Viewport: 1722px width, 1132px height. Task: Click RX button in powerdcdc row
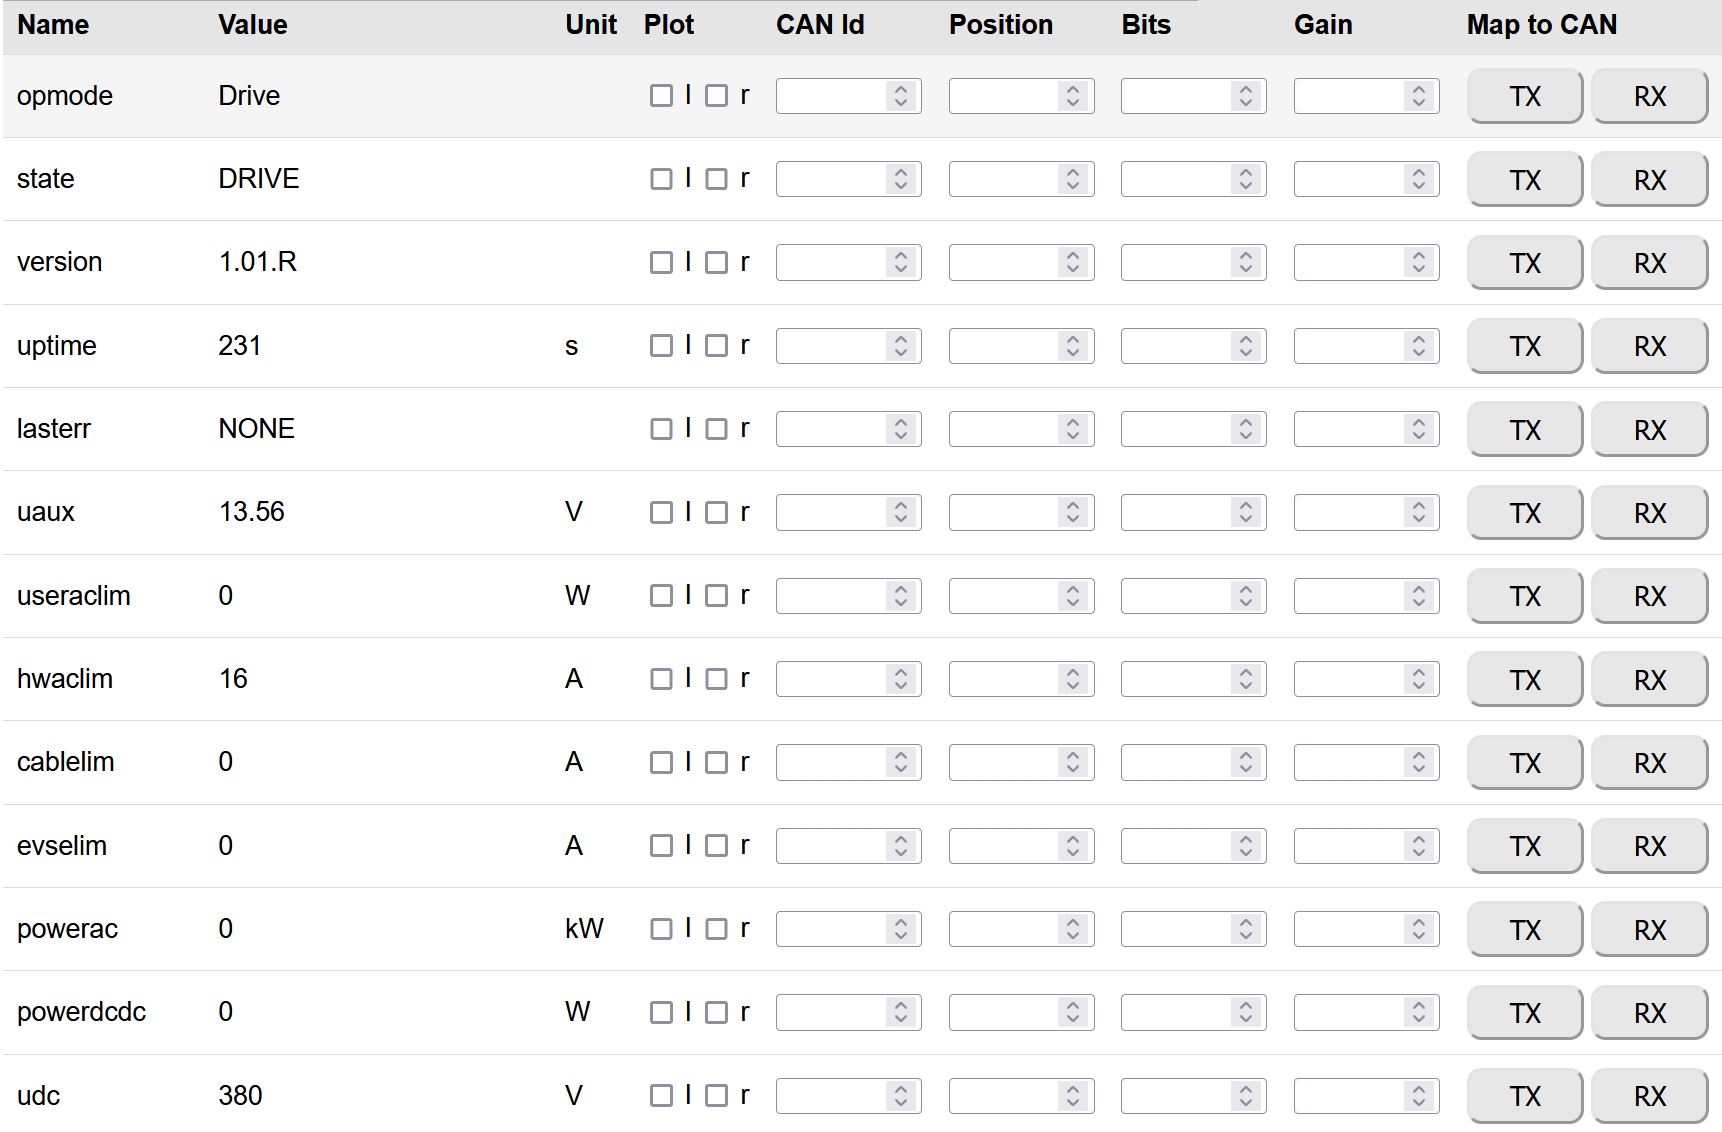point(1649,1013)
